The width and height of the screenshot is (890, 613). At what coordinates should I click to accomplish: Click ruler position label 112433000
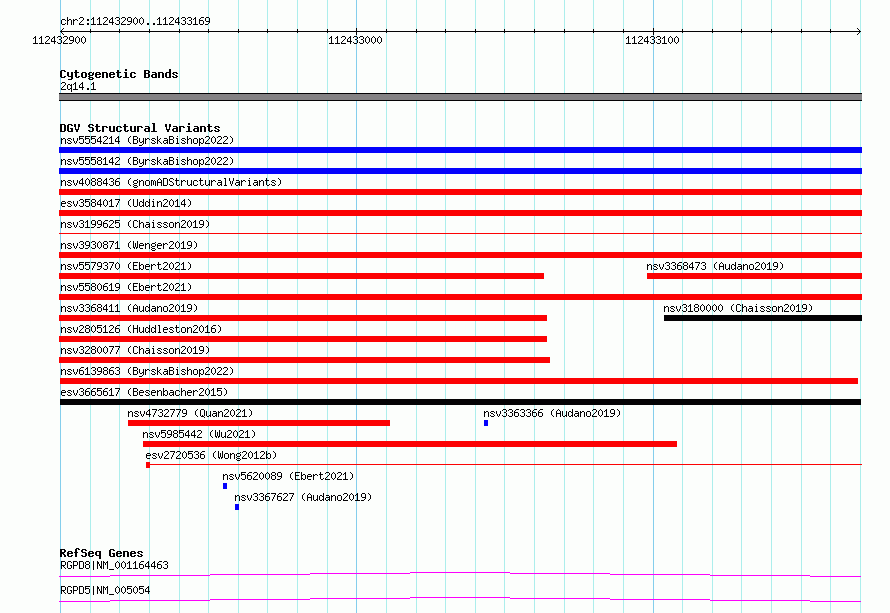(355, 40)
